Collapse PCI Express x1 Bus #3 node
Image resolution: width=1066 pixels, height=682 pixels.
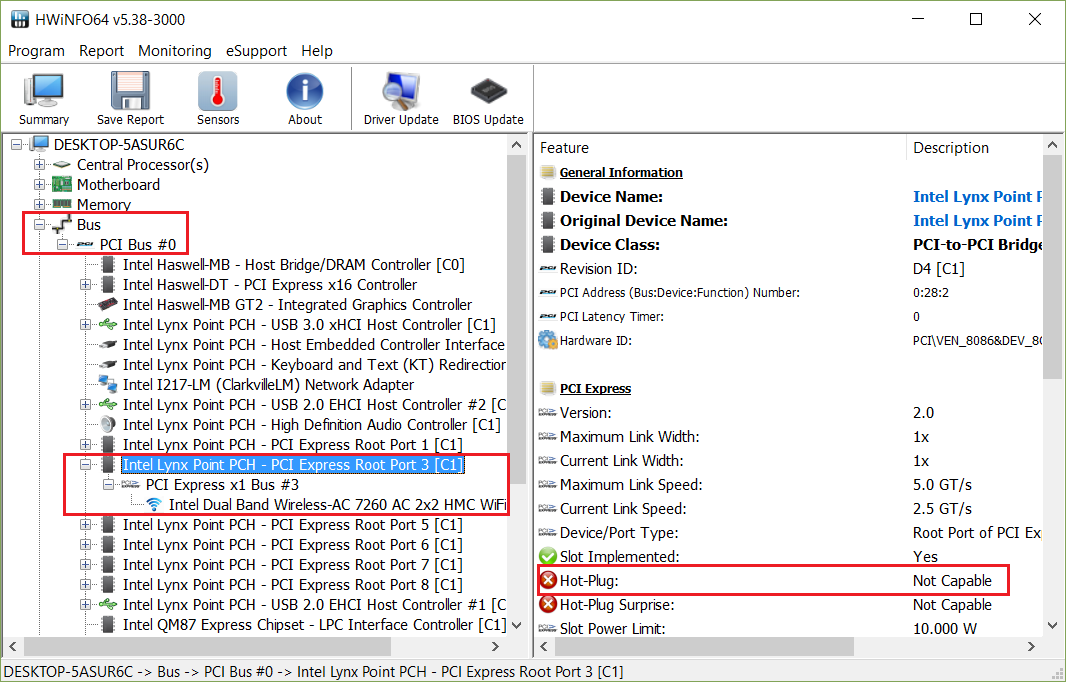click(x=108, y=484)
